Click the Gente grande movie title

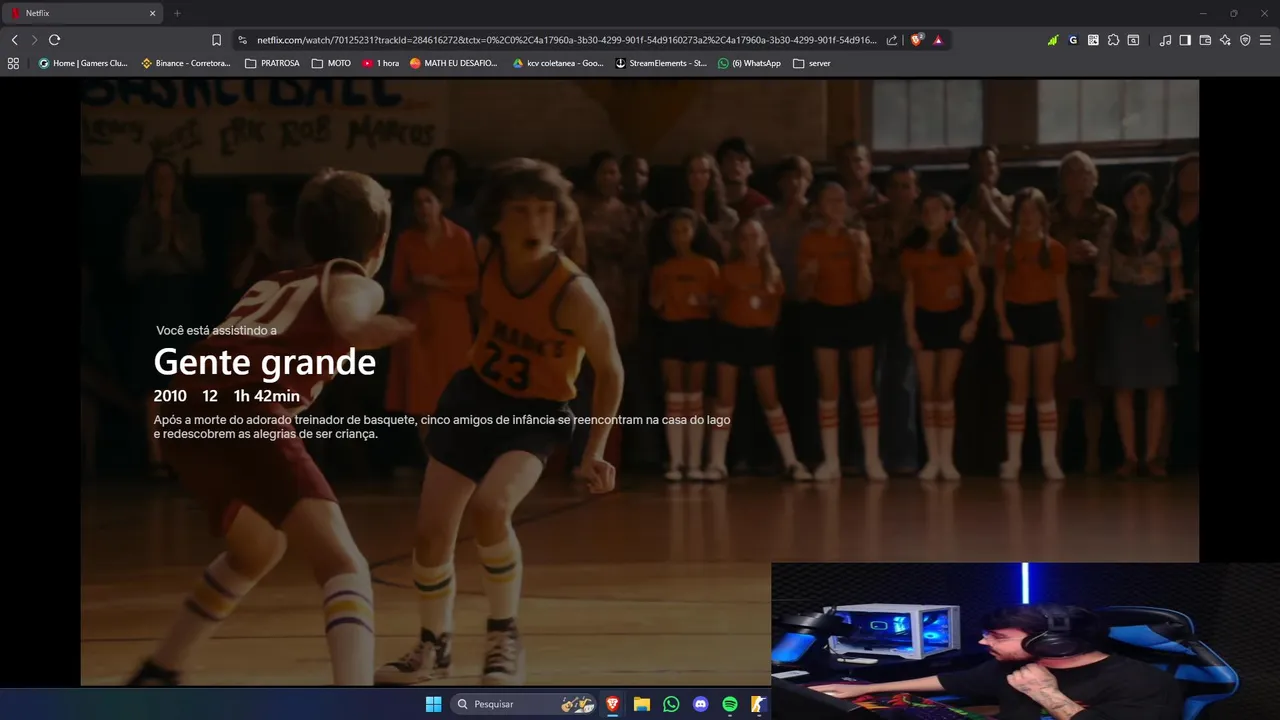click(265, 362)
